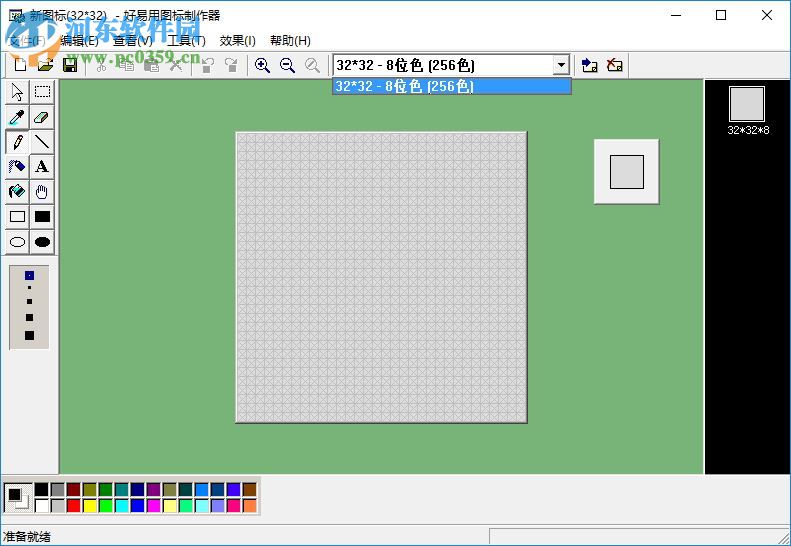
Task: Select the hollow rectangle shape tool
Action: coord(17,216)
